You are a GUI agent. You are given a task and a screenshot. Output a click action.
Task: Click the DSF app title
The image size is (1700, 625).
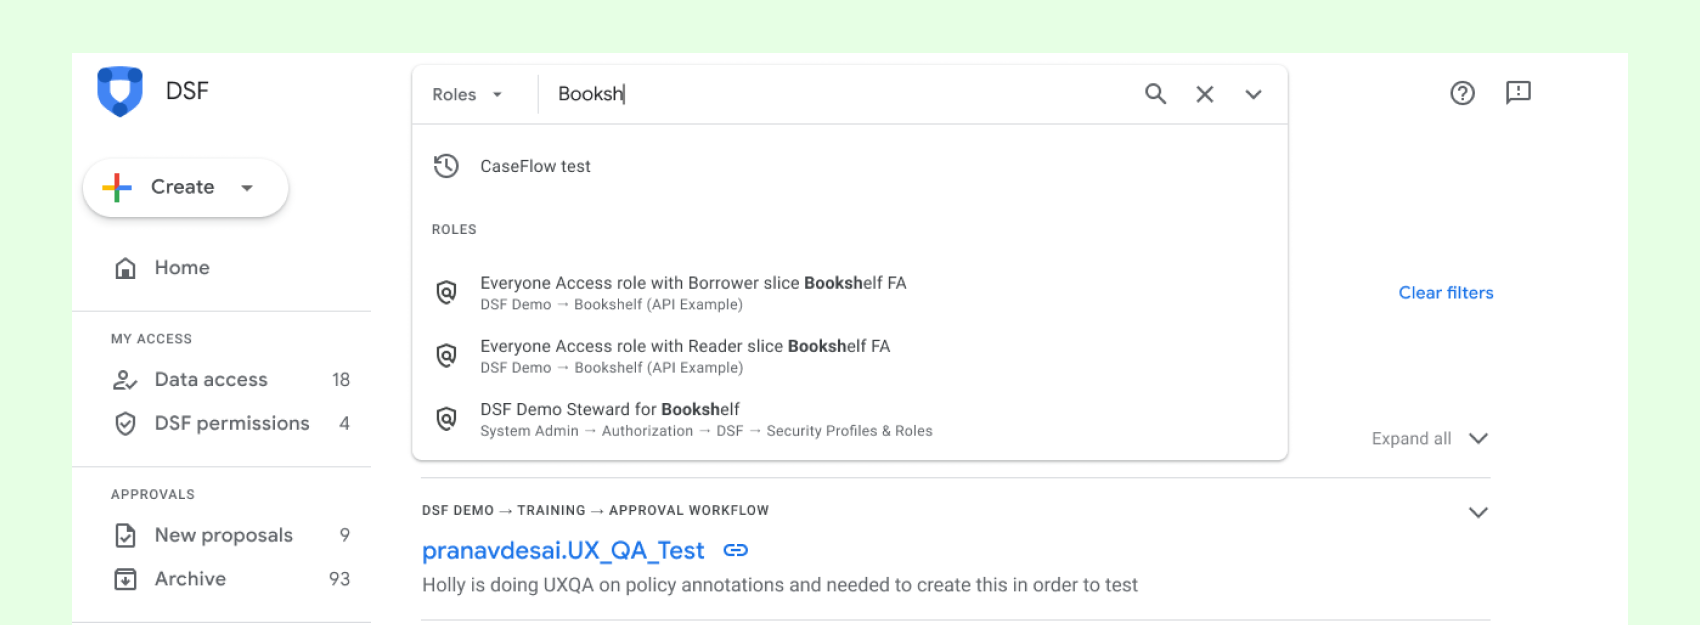click(187, 91)
